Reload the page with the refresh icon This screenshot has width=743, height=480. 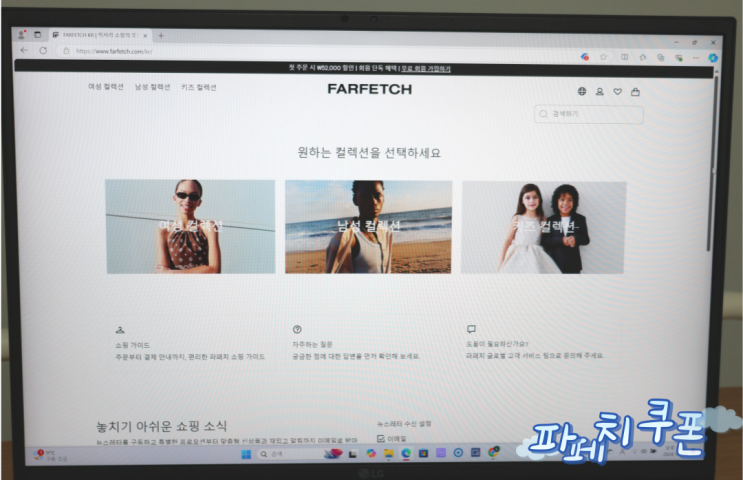point(43,50)
